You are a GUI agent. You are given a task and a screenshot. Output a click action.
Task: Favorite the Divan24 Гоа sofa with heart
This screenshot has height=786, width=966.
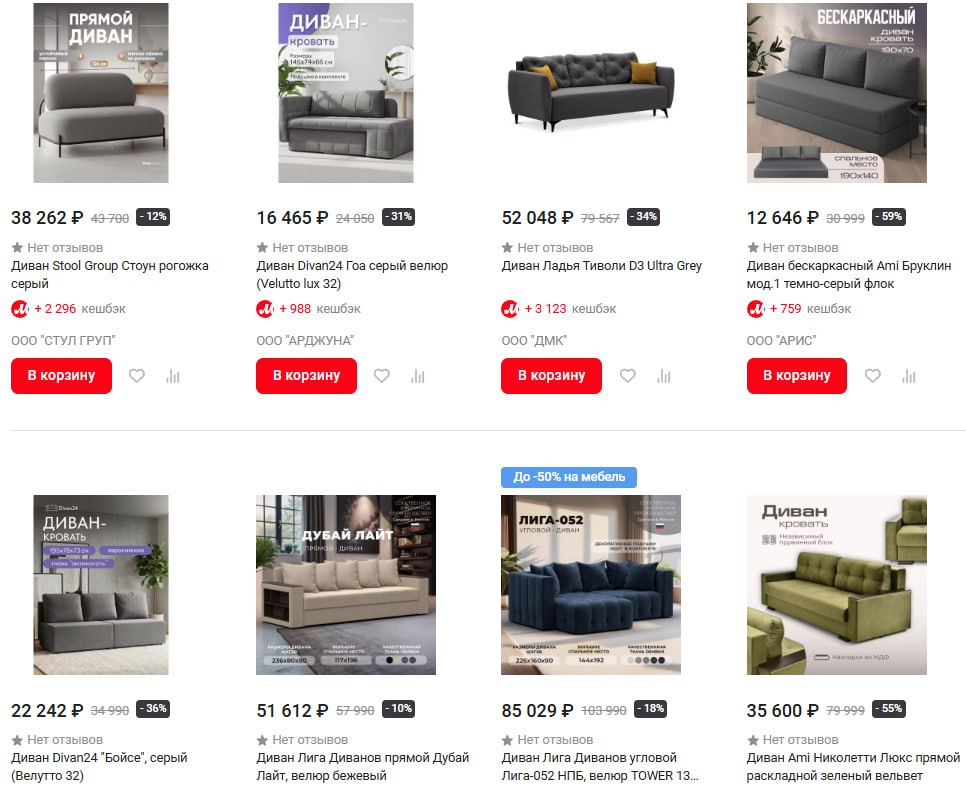click(x=382, y=376)
